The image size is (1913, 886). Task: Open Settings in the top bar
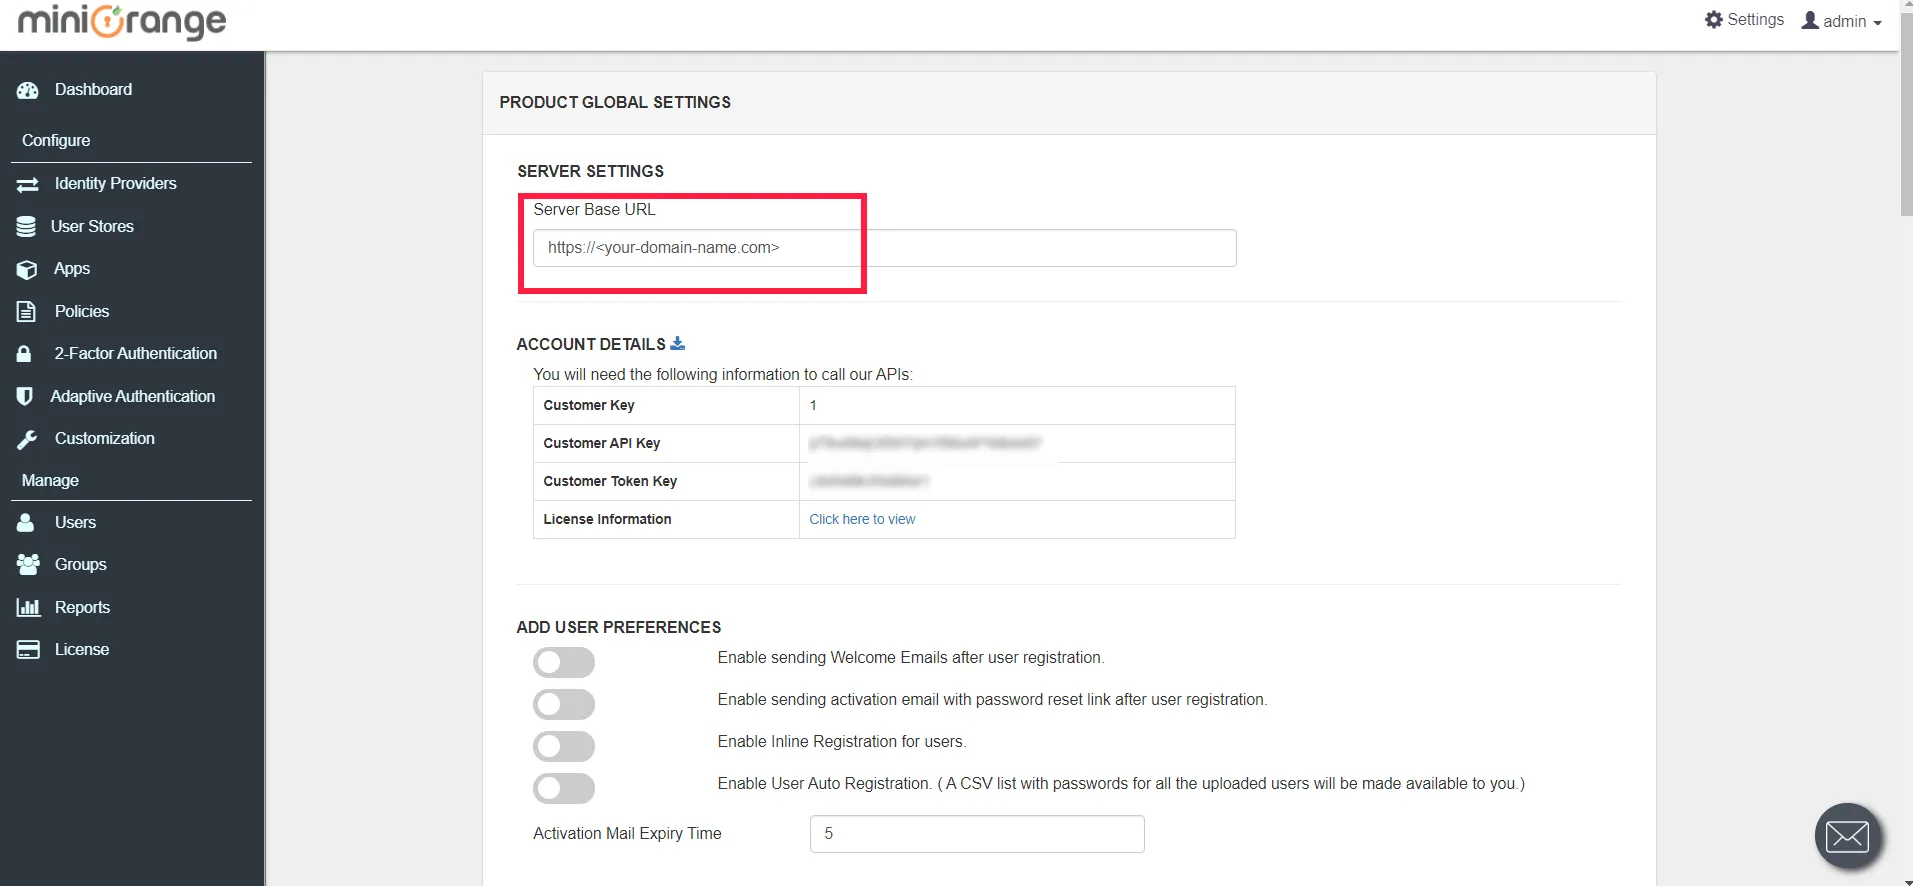(1744, 20)
